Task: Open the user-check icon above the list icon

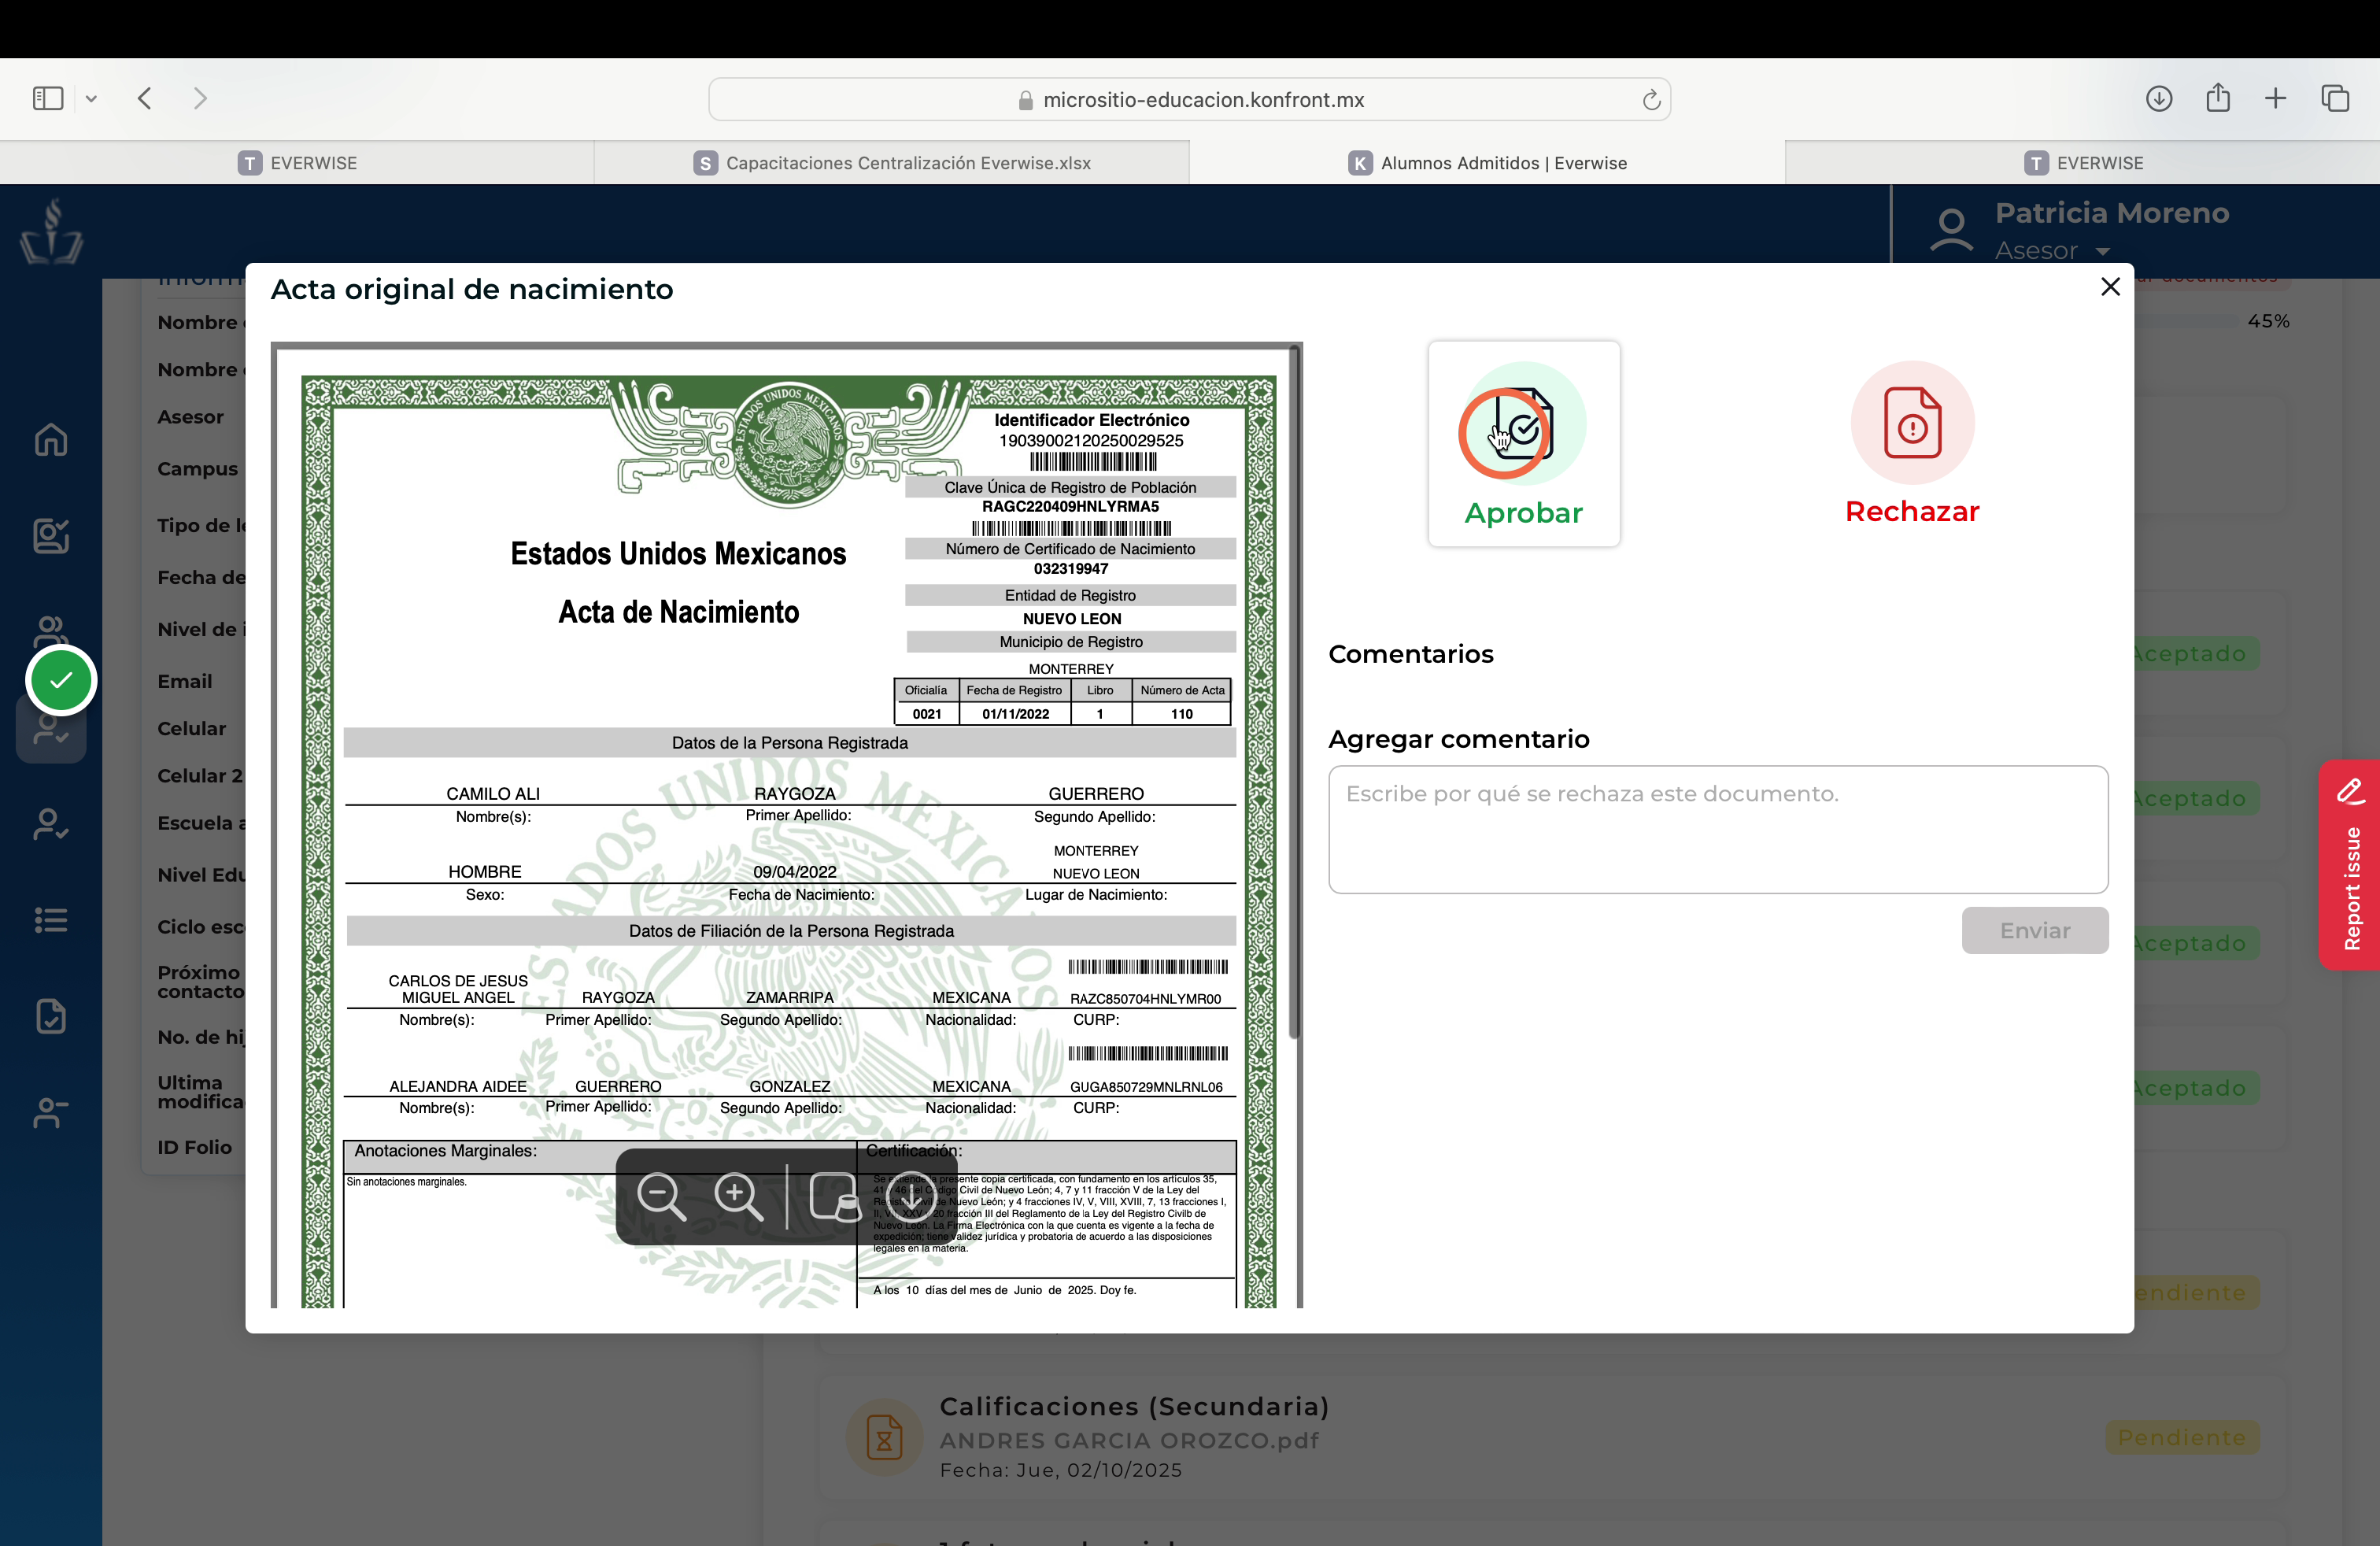Action: pos(51,824)
